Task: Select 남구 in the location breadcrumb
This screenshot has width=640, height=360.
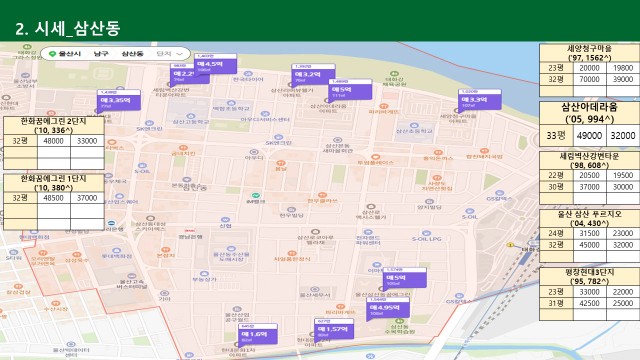Action: [x=101, y=54]
